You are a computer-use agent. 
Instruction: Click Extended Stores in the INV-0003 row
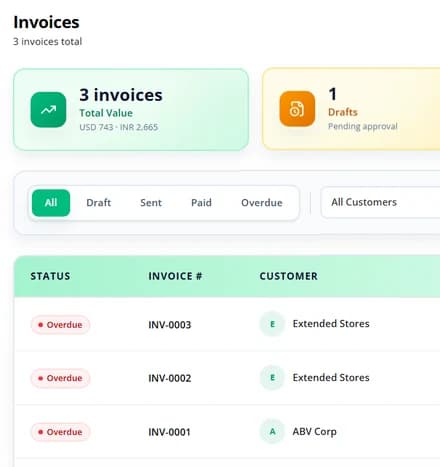331,324
